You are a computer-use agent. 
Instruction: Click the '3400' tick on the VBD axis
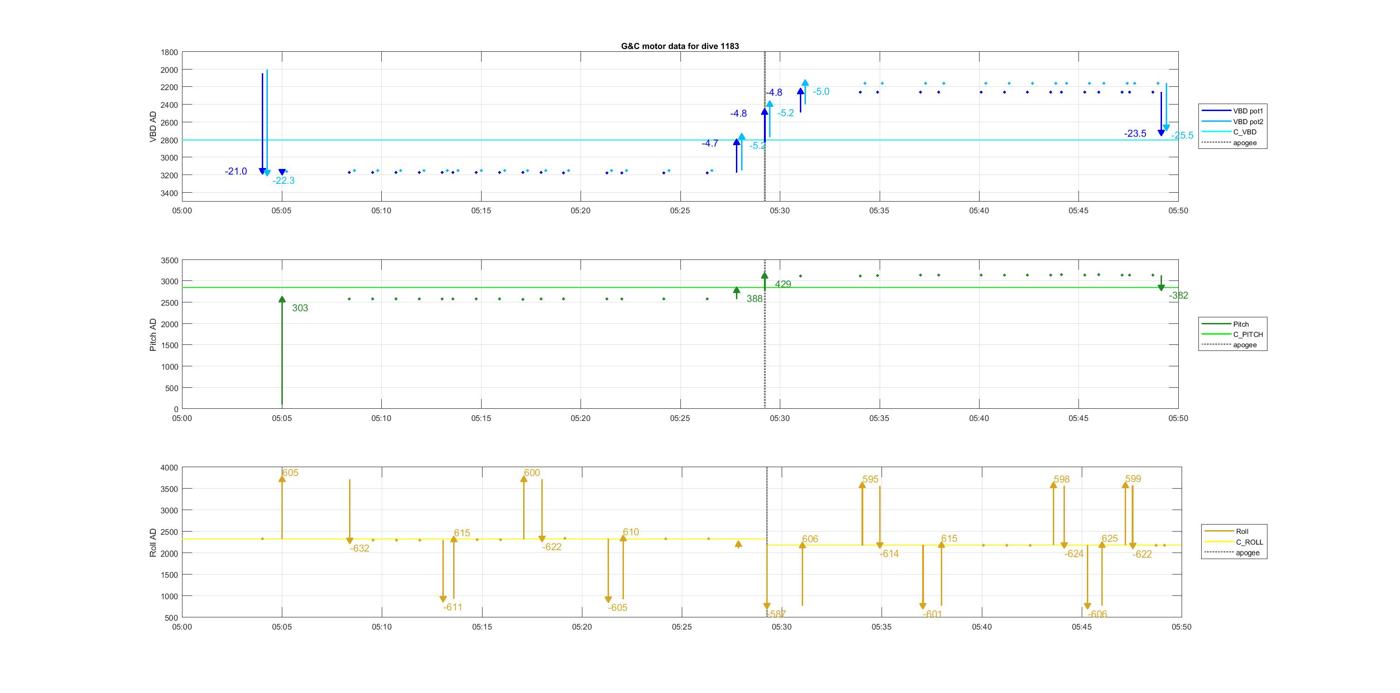168,193
